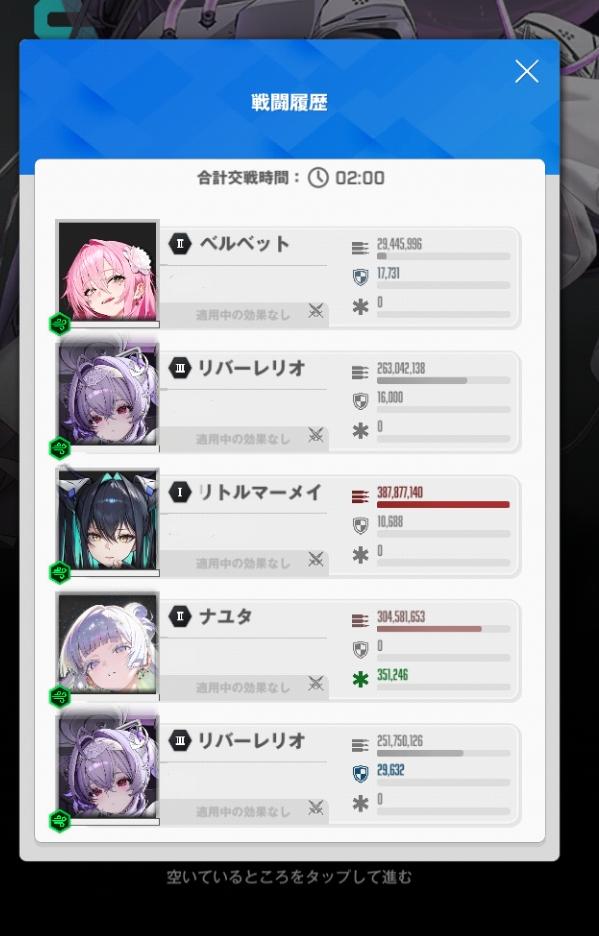This screenshot has width=599, height=936.
Task: Click the shield icon showing 17,731
Action: coord(360,277)
